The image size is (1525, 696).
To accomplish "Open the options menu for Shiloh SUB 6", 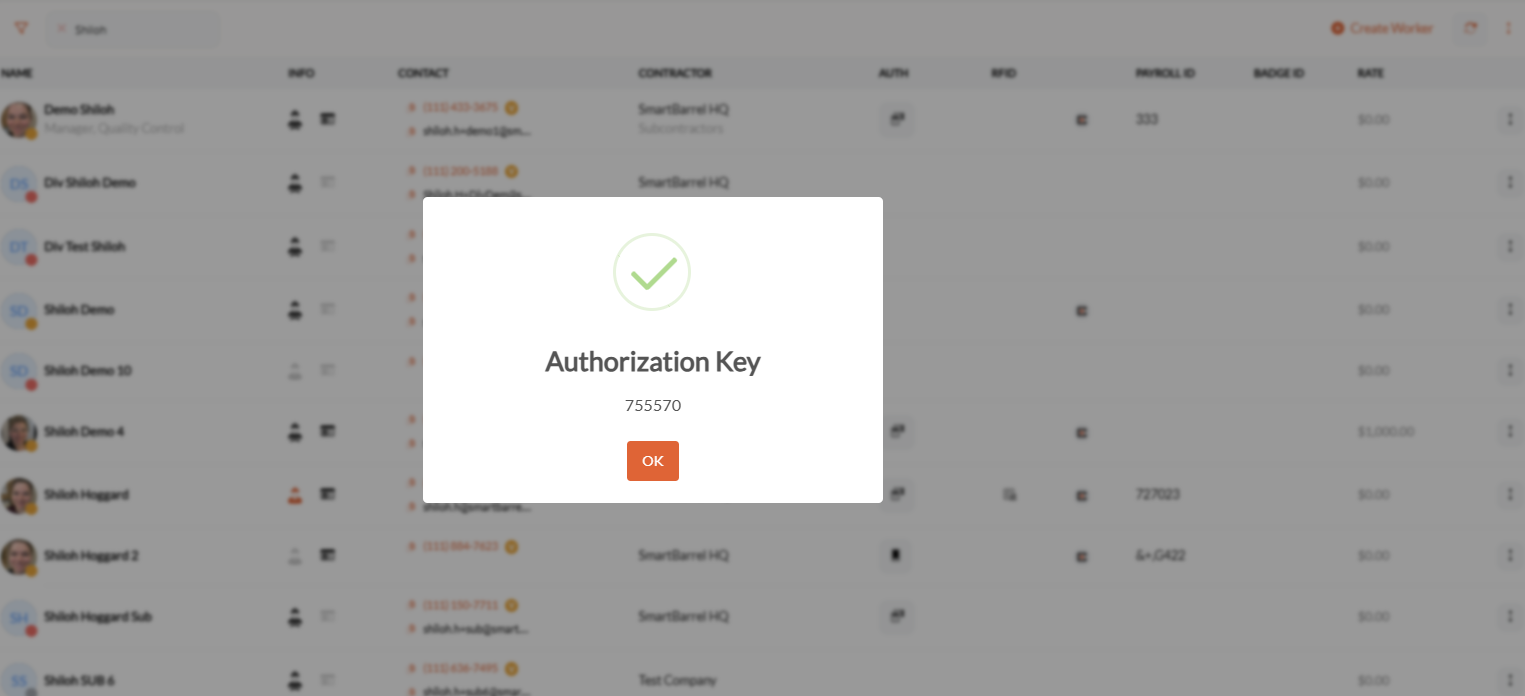I will pyautogui.click(x=1511, y=680).
